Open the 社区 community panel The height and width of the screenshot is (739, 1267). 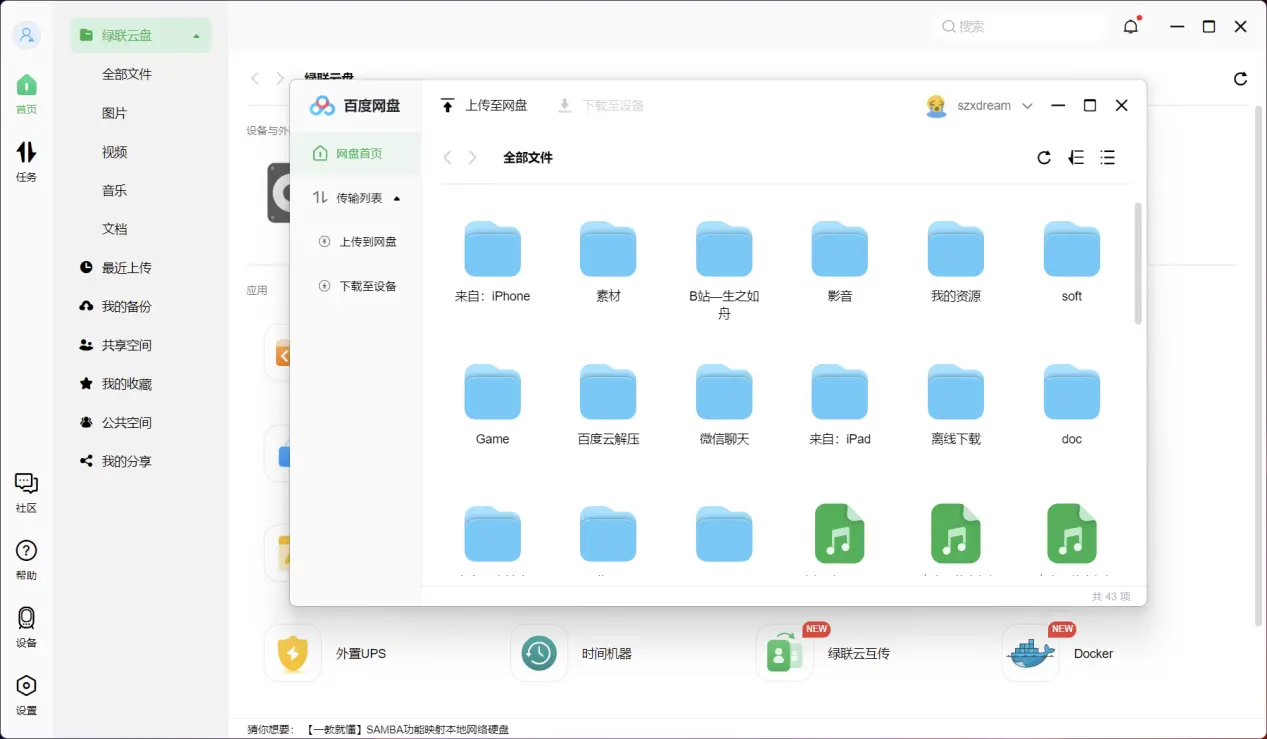(26, 492)
